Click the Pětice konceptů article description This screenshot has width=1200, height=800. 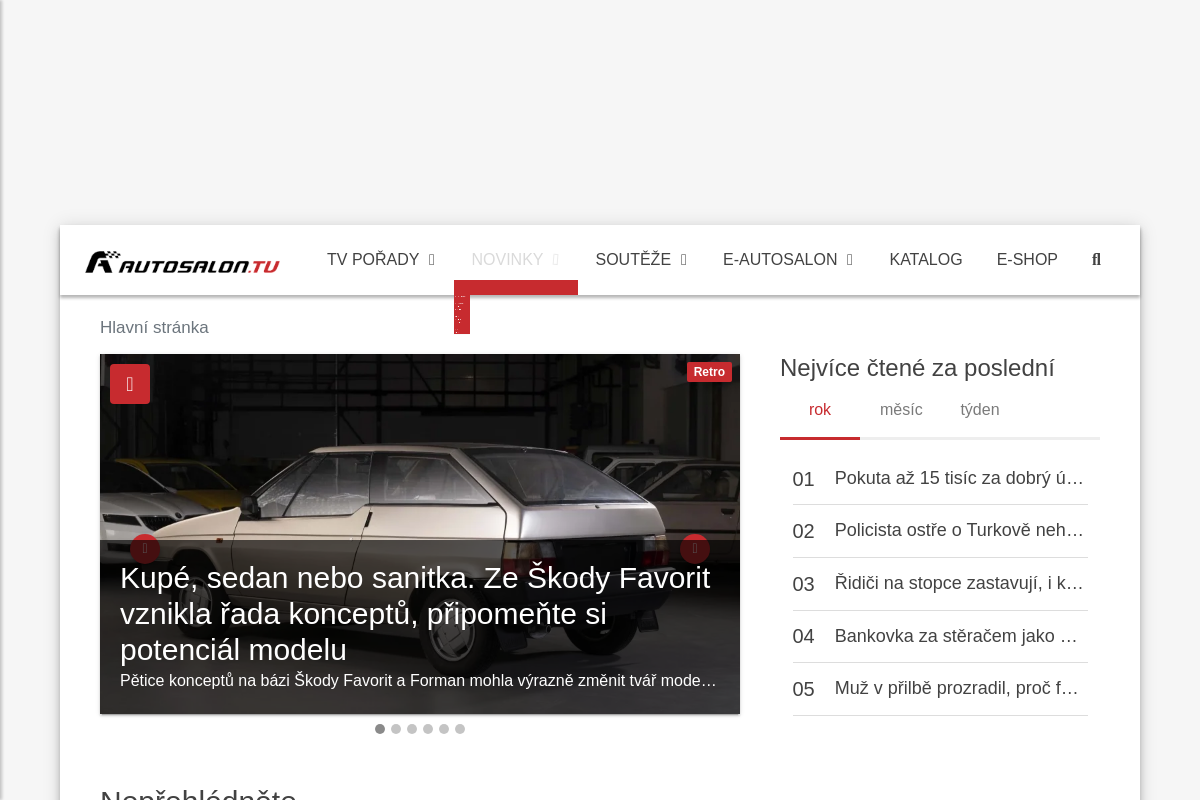(418, 681)
